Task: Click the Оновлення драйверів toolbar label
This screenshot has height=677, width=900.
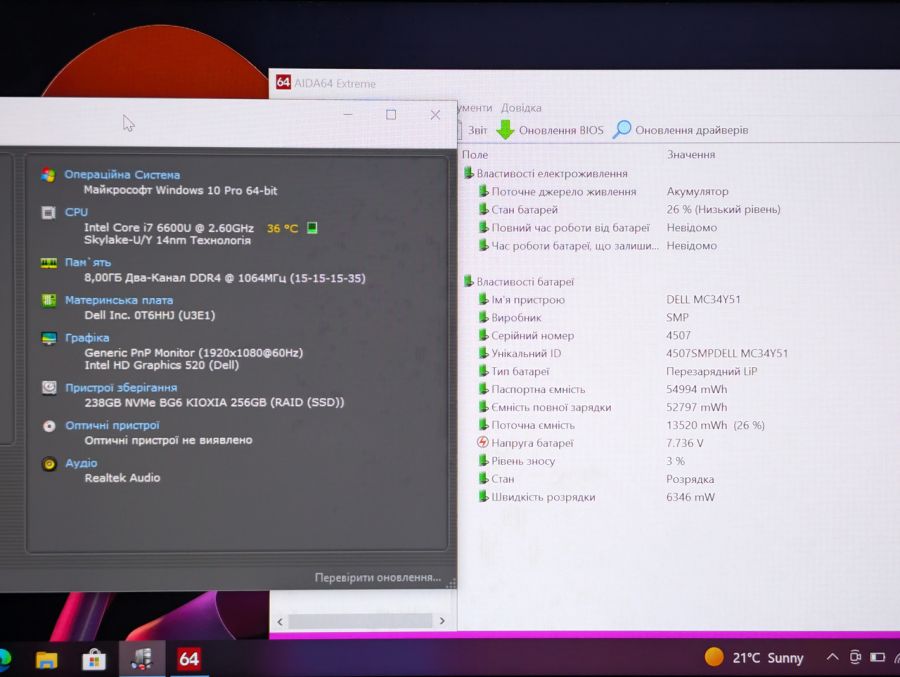Action: pyautogui.click(x=691, y=130)
